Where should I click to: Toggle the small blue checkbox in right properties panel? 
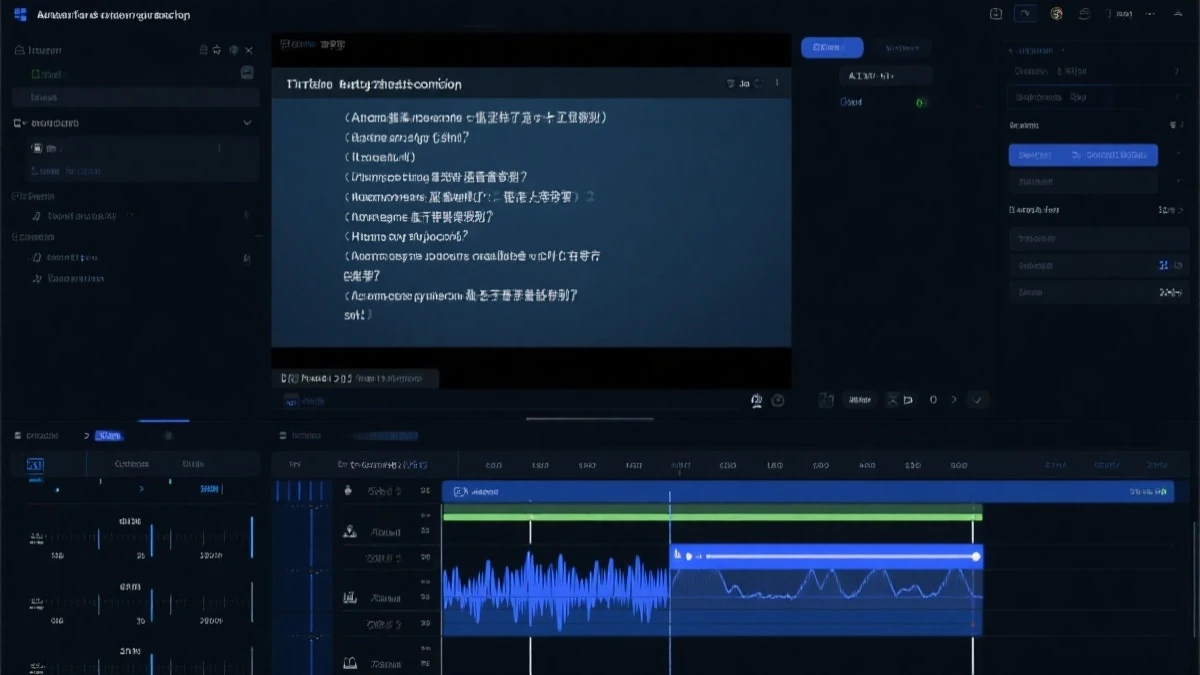point(1163,265)
